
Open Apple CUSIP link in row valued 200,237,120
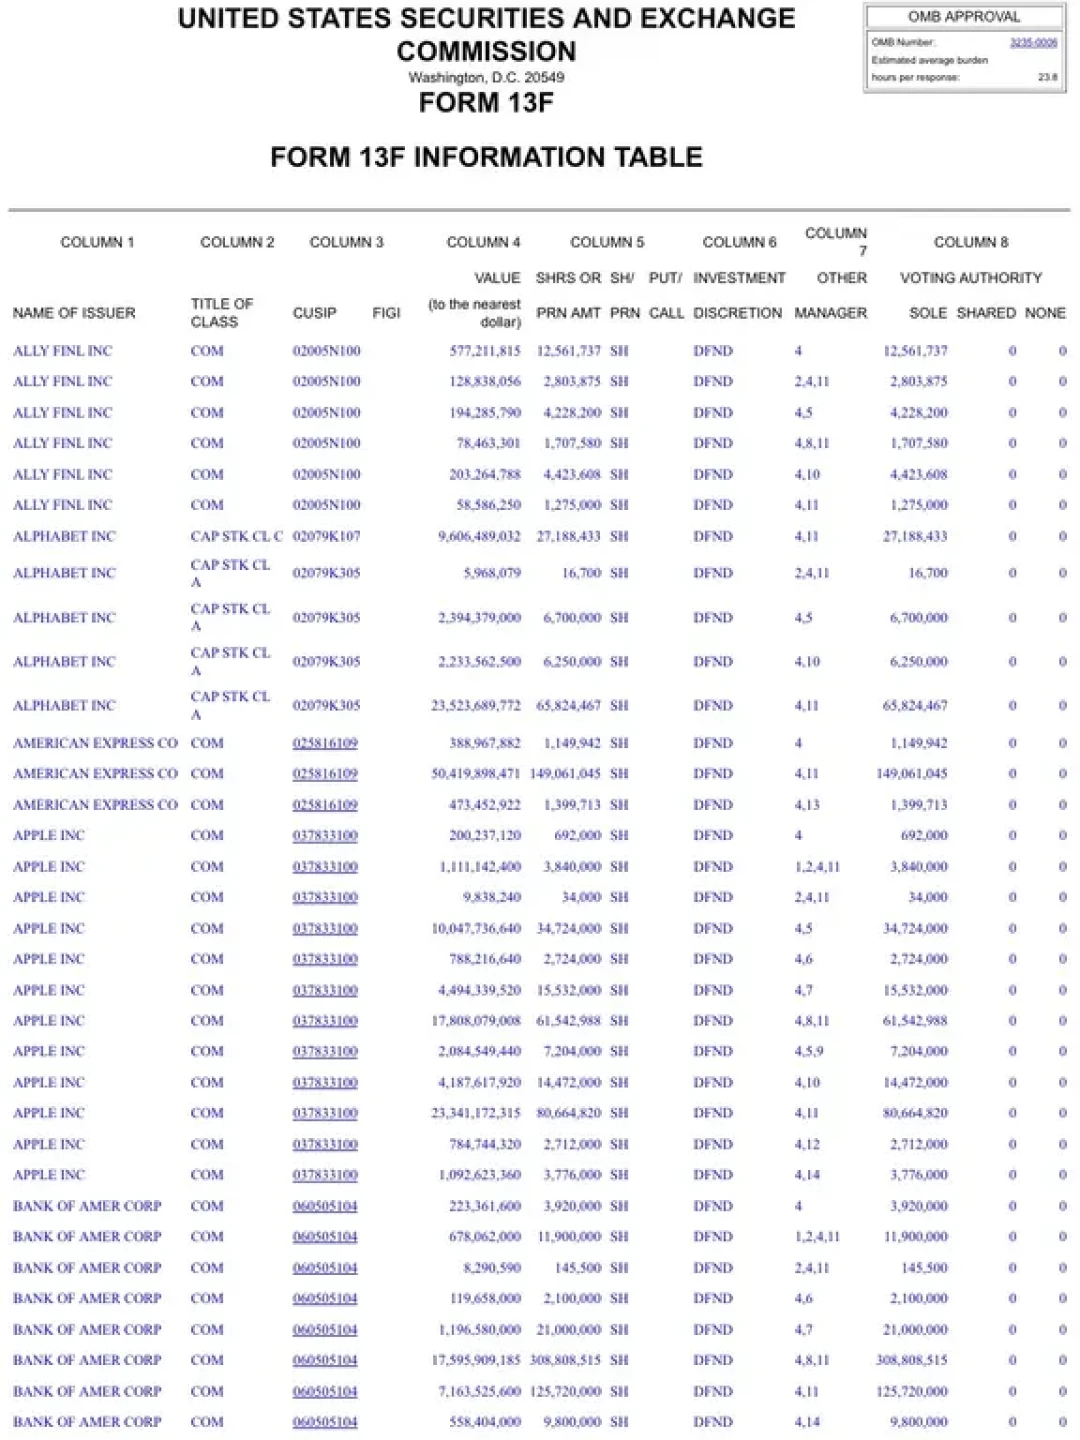coord(325,836)
